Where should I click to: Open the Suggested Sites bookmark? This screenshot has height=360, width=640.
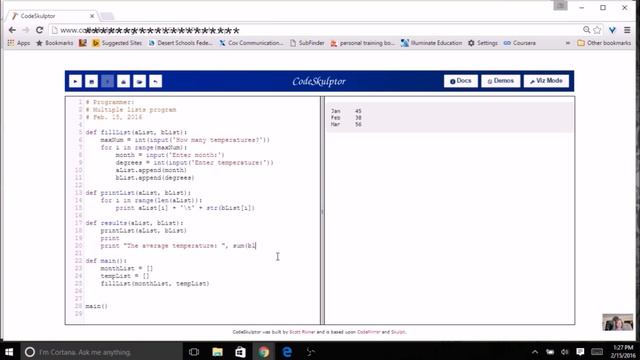click(x=117, y=43)
